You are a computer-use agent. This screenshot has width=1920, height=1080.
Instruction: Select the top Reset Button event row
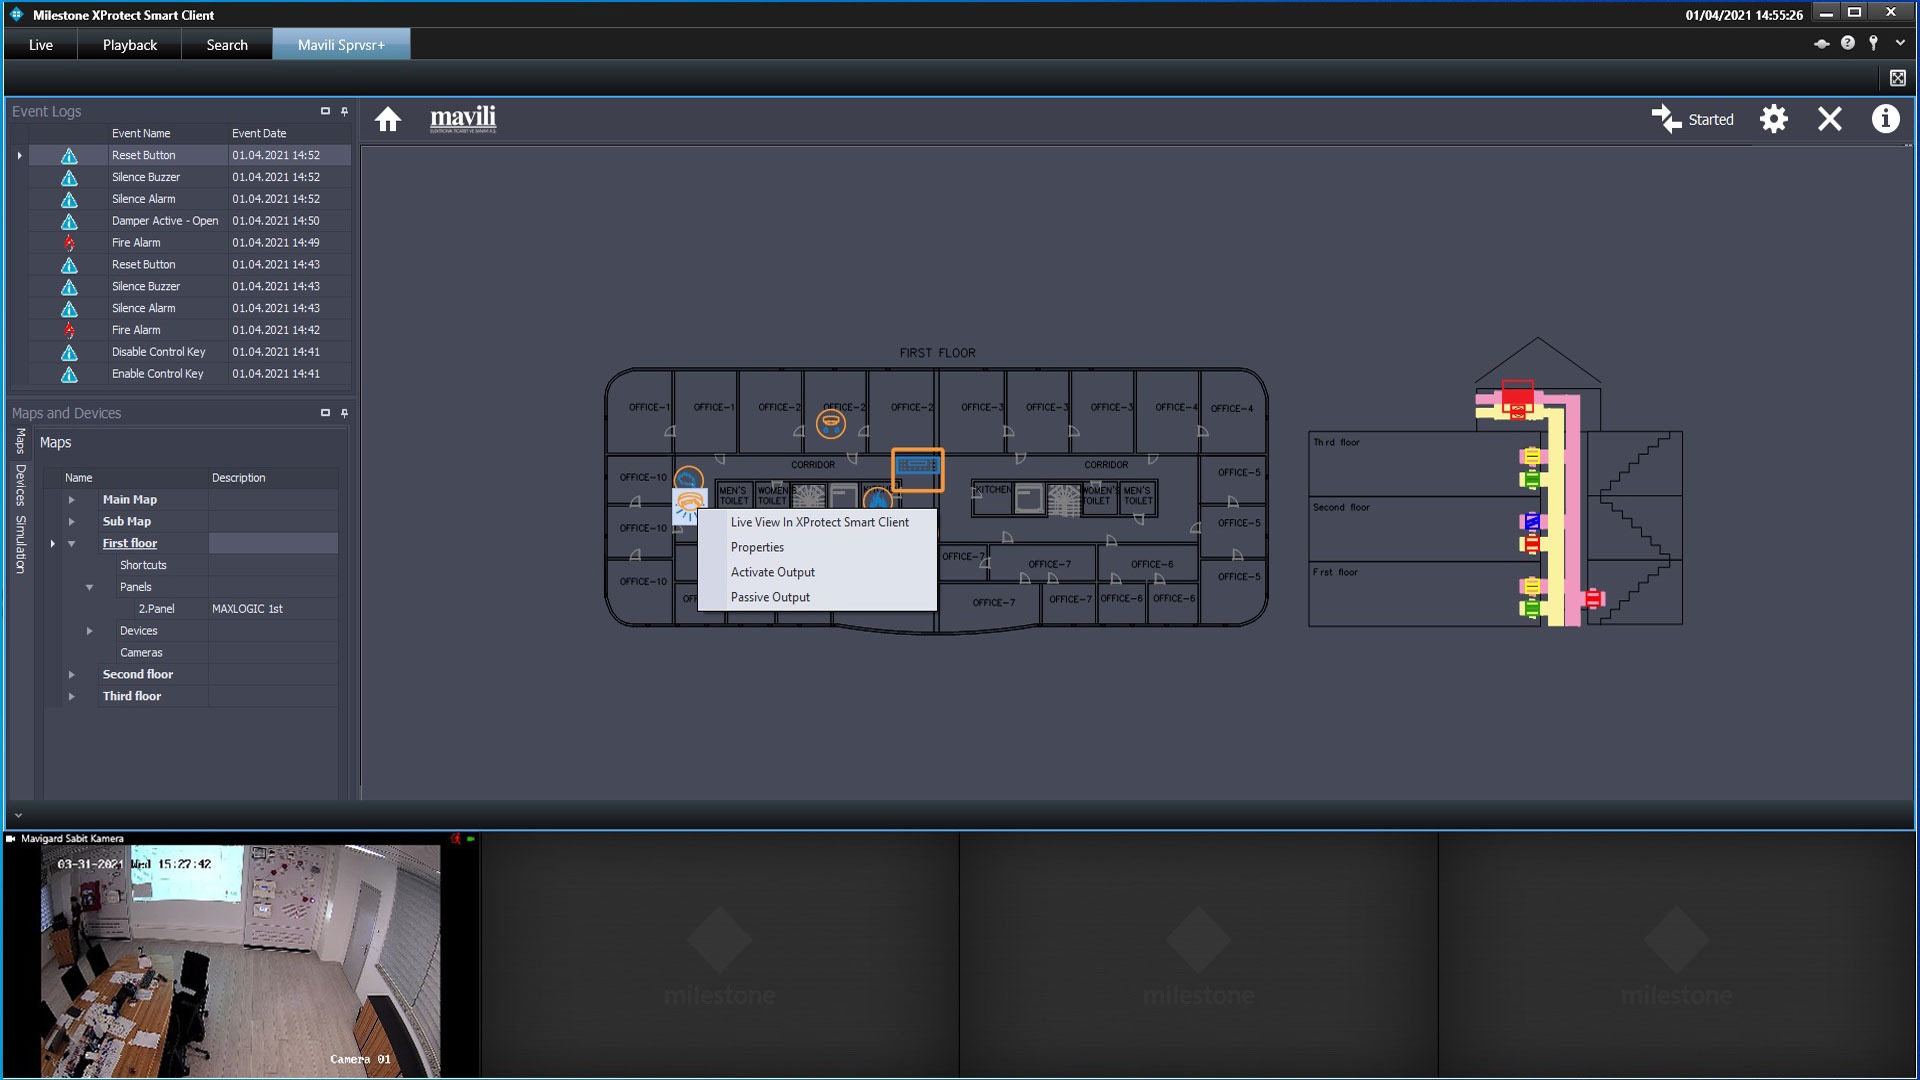tap(190, 155)
